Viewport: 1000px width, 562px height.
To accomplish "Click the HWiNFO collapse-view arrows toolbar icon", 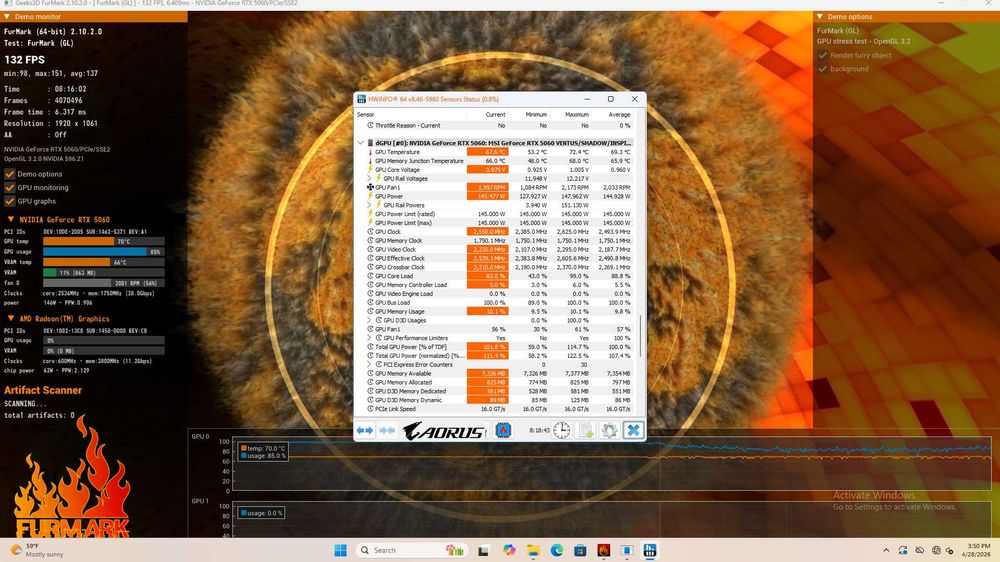I will pyautogui.click(x=387, y=431).
